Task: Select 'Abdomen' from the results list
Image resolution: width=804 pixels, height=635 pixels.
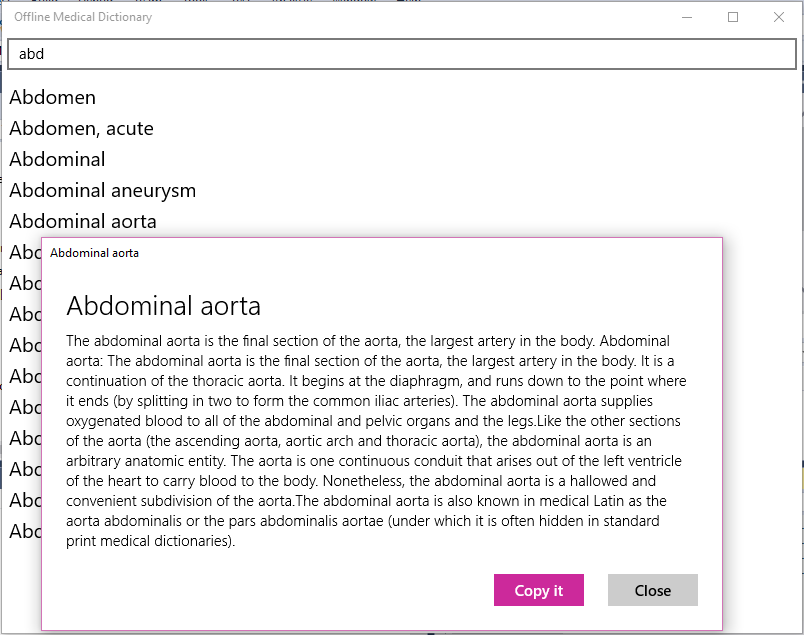Action: [x=52, y=97]
